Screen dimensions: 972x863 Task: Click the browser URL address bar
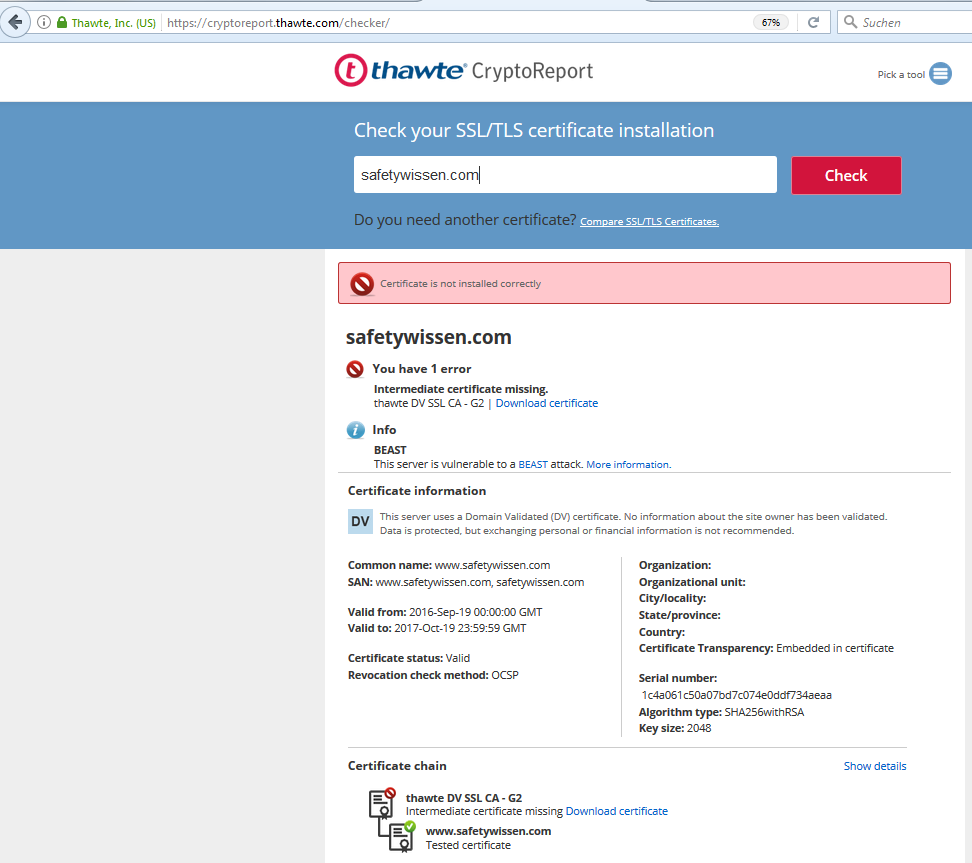(456, 22)
